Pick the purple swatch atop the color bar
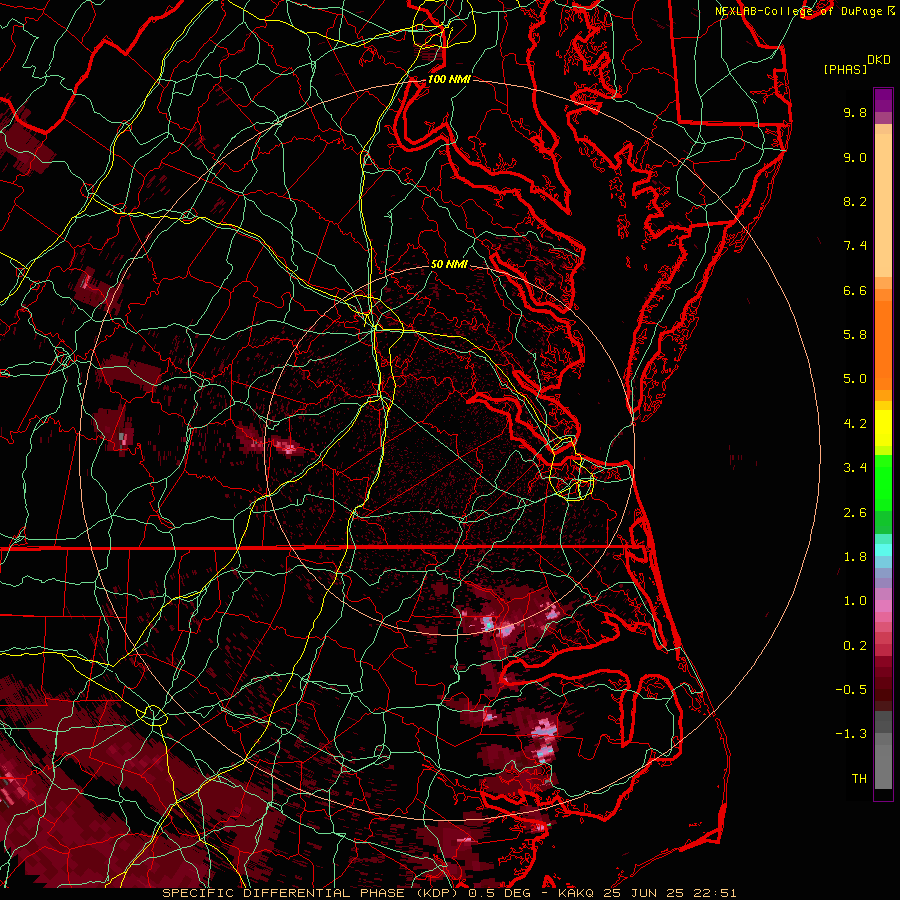Screen dimensions: 900x900 tap(883, 101)
